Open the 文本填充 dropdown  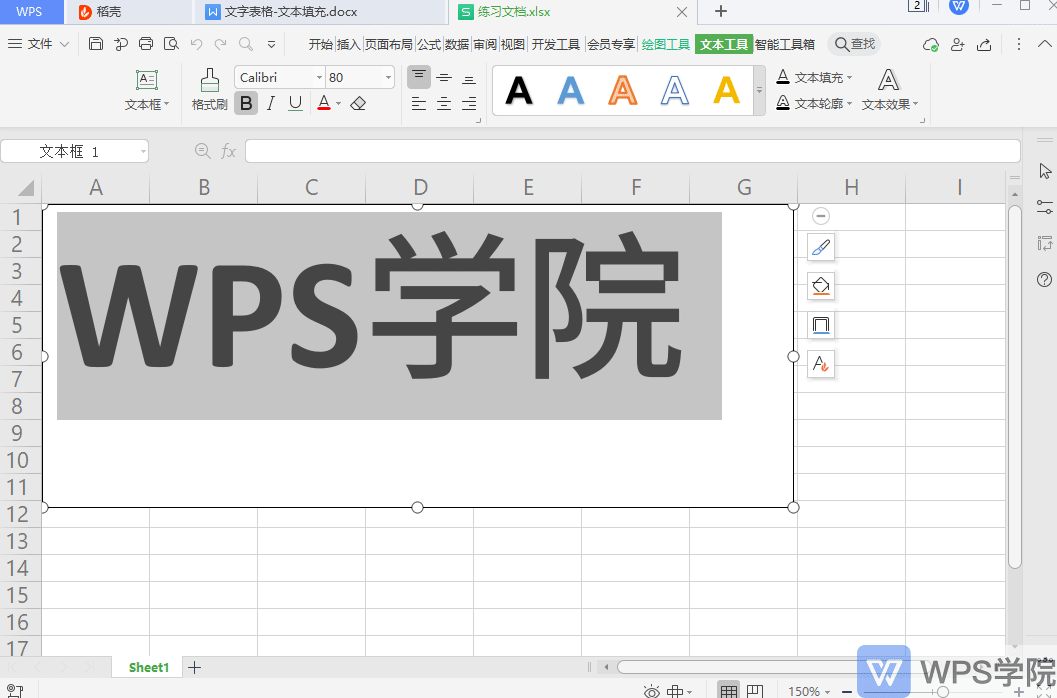click(814, 77)
